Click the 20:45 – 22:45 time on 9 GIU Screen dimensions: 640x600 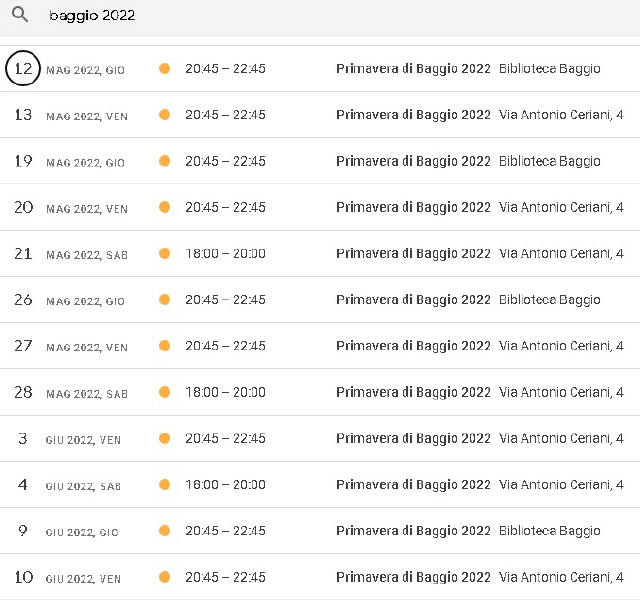[x=225, y=531]
